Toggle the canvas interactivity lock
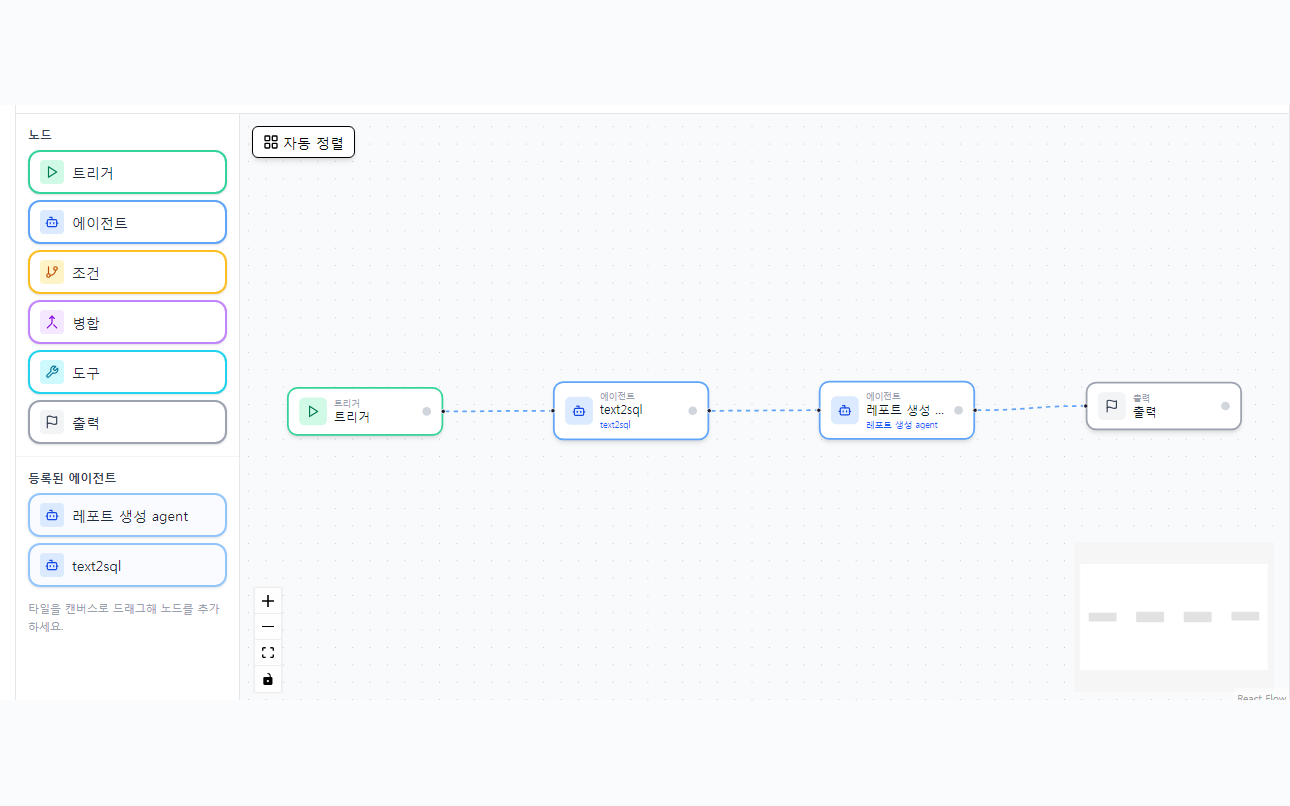 point(268,679)
